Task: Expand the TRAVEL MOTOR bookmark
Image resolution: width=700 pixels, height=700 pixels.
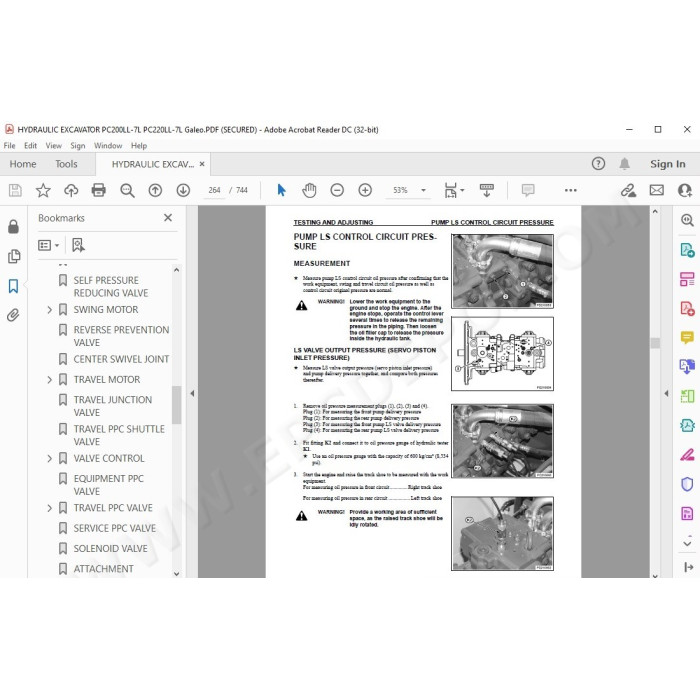Action: [x=50, y=379]
